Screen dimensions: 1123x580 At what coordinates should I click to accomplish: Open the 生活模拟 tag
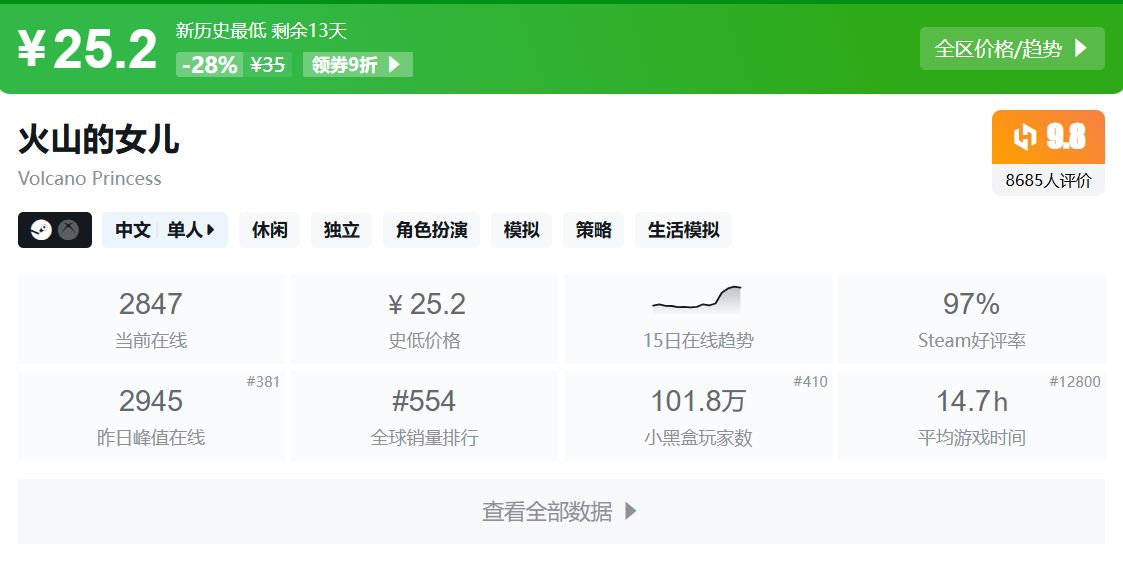683,230
